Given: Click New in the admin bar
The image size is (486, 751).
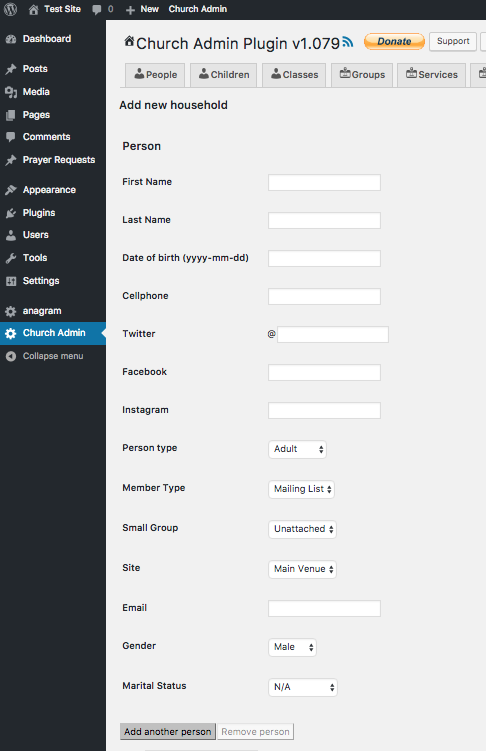Looking at the screenshot, I should (x=149, y=9).
